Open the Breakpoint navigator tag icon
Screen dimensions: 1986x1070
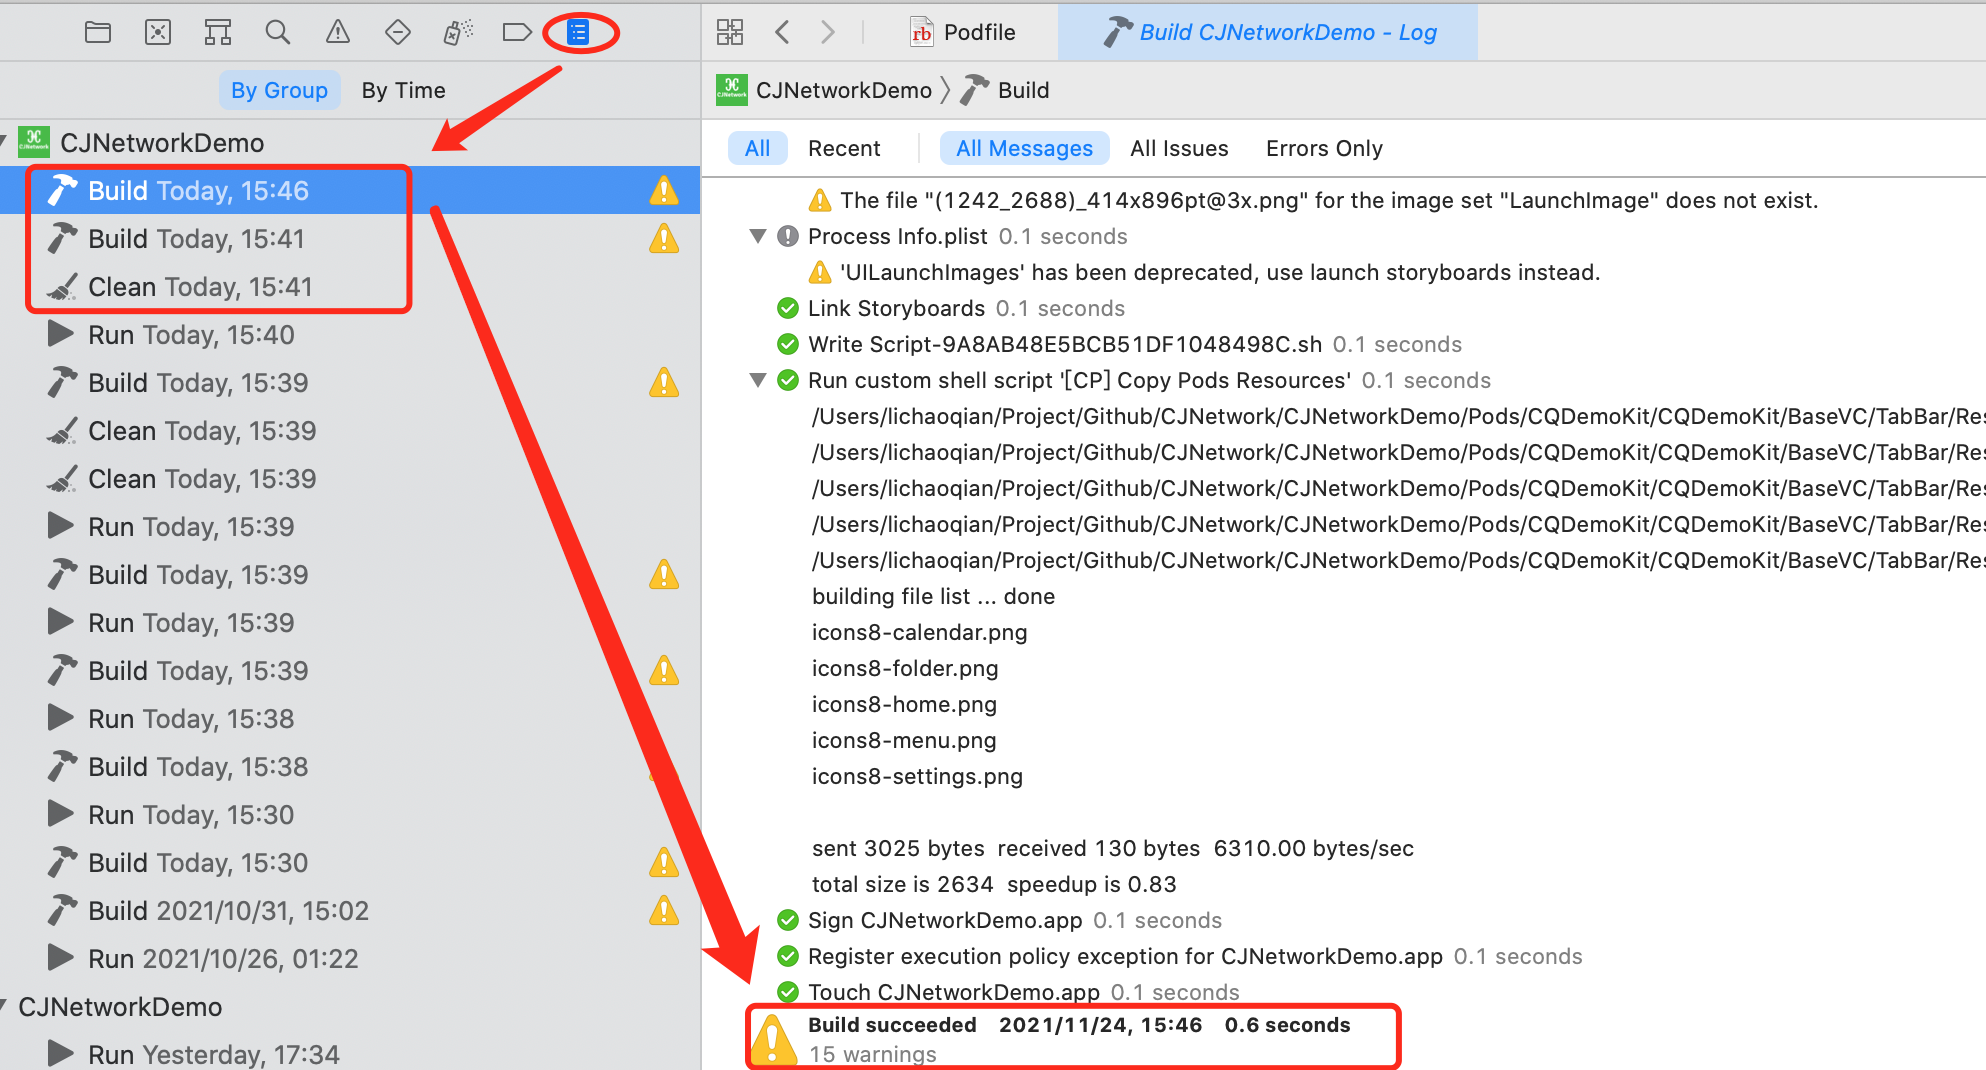pyautogui.click(x=517, y=33)
